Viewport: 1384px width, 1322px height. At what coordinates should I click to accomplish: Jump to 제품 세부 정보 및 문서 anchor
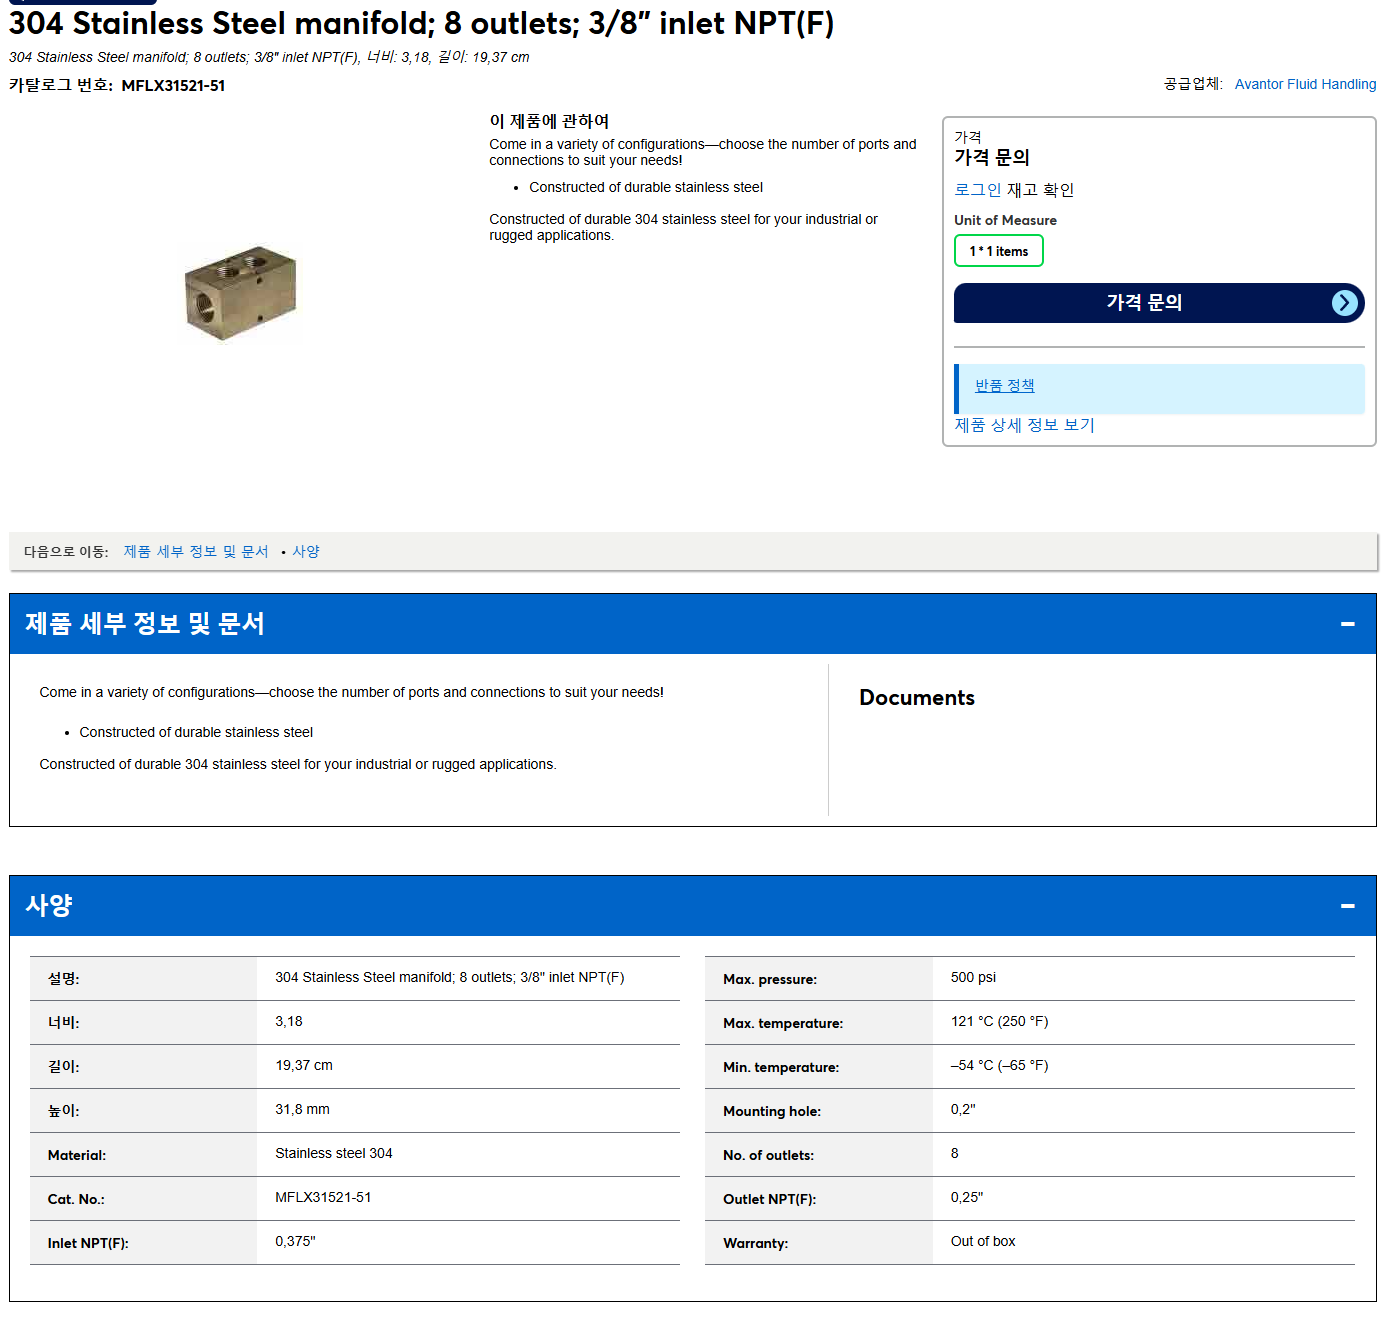coord(196,551)
